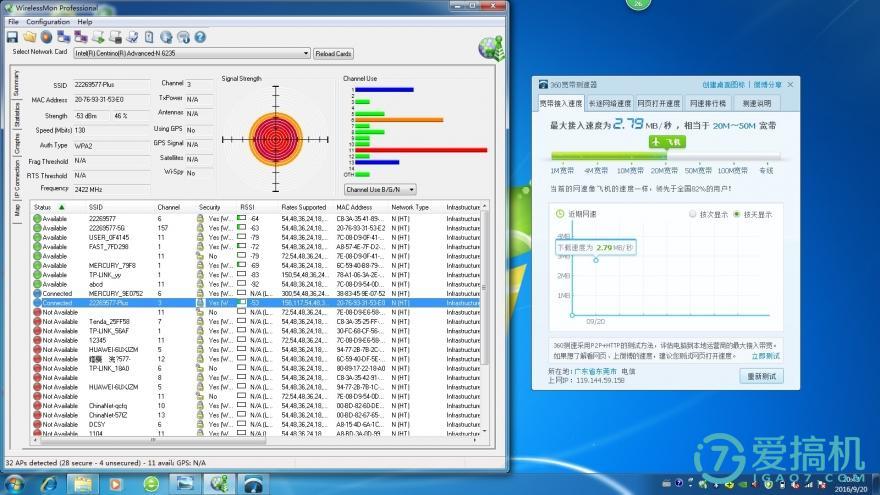Click the WirelessMon globe logo icon
880x495 pixels.
coord(491,48)
